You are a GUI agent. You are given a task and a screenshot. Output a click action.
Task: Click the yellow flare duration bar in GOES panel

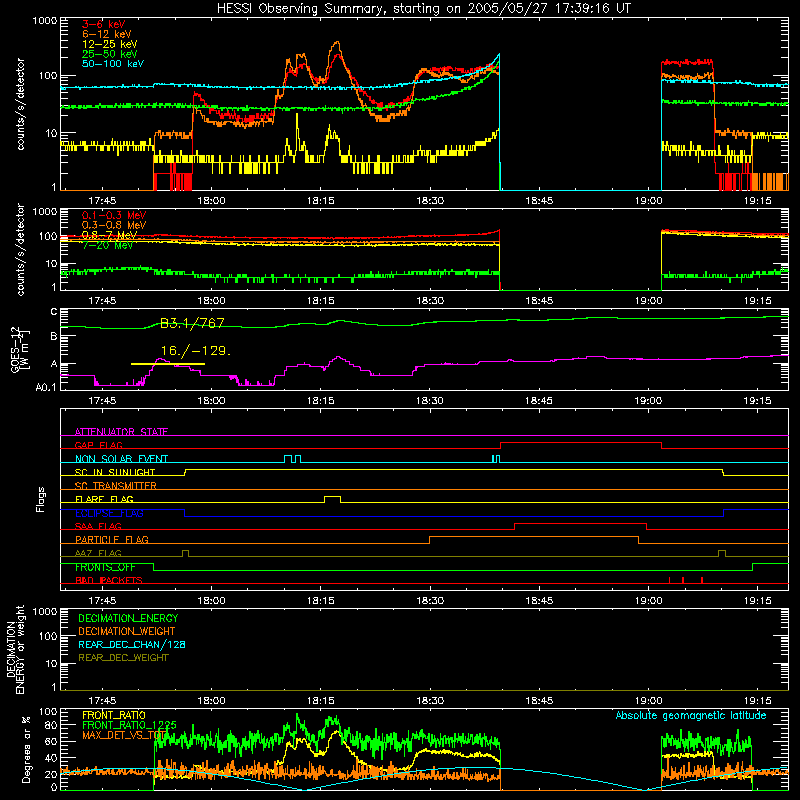click(x=168, y=364)
